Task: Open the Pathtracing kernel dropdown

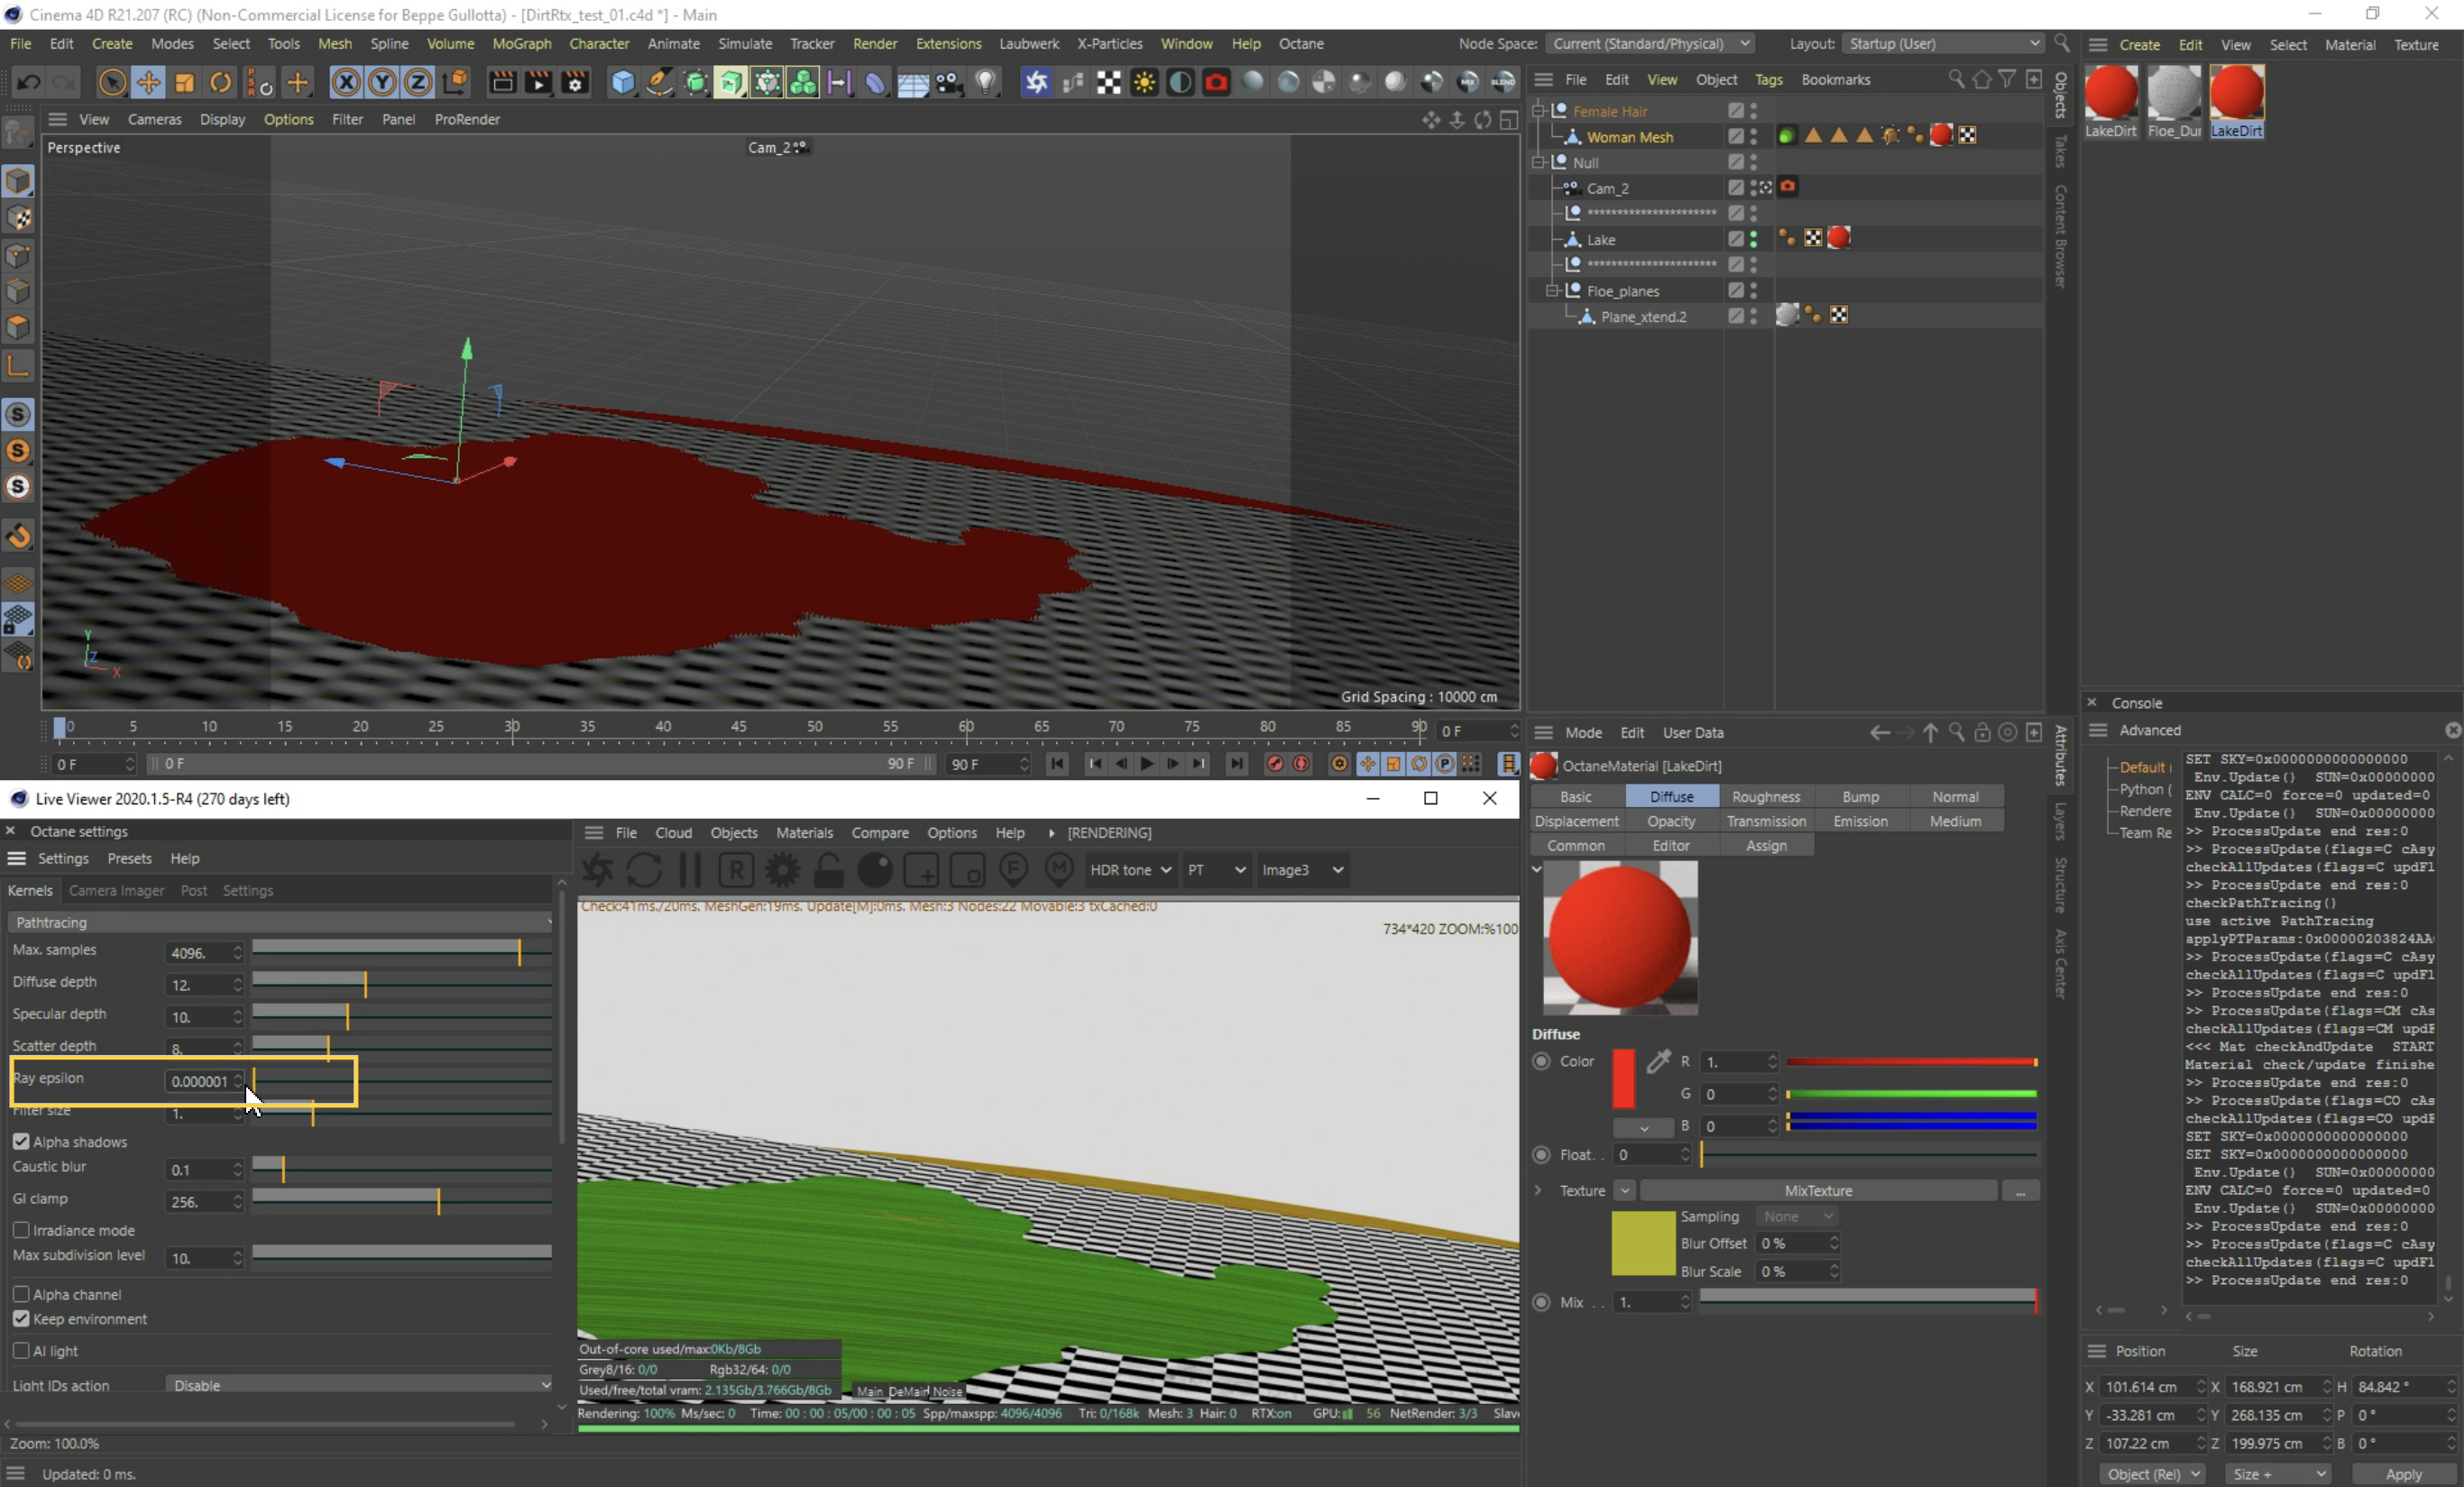Action: point(280,922)
